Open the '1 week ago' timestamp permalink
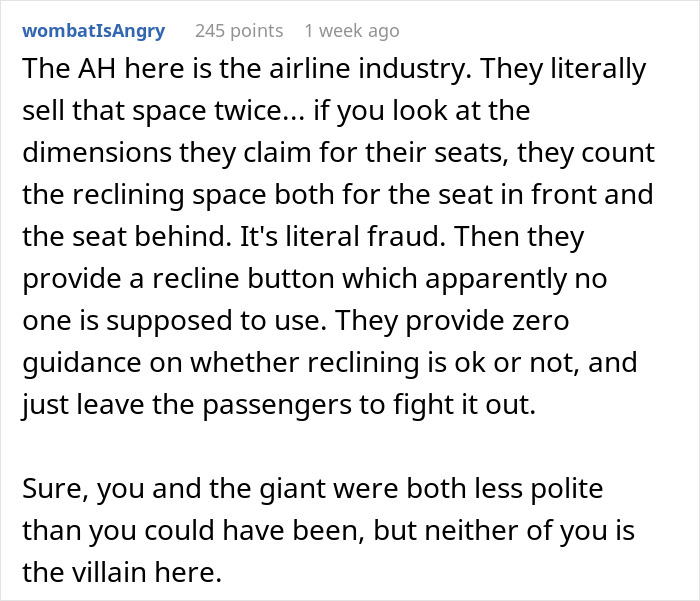 [x=352, y=30]
